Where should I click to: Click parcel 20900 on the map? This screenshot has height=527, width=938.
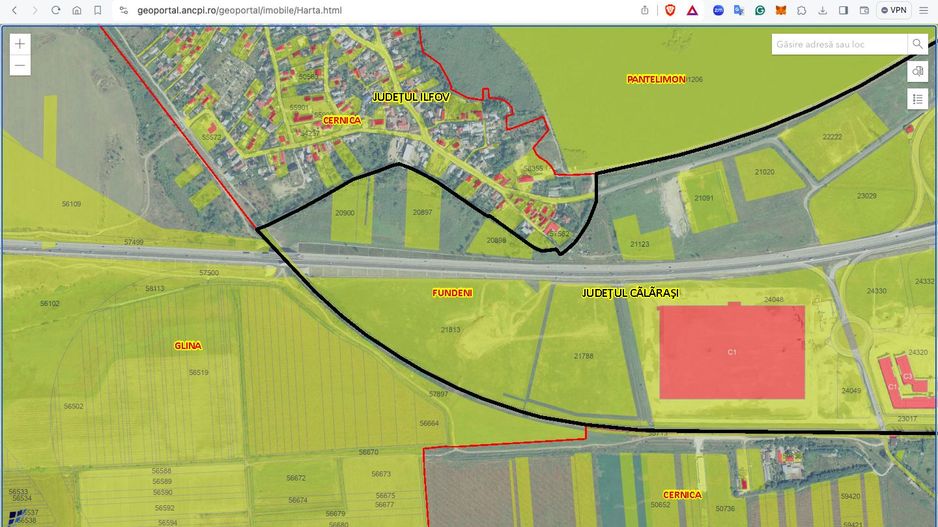click(x=345, y=212)
